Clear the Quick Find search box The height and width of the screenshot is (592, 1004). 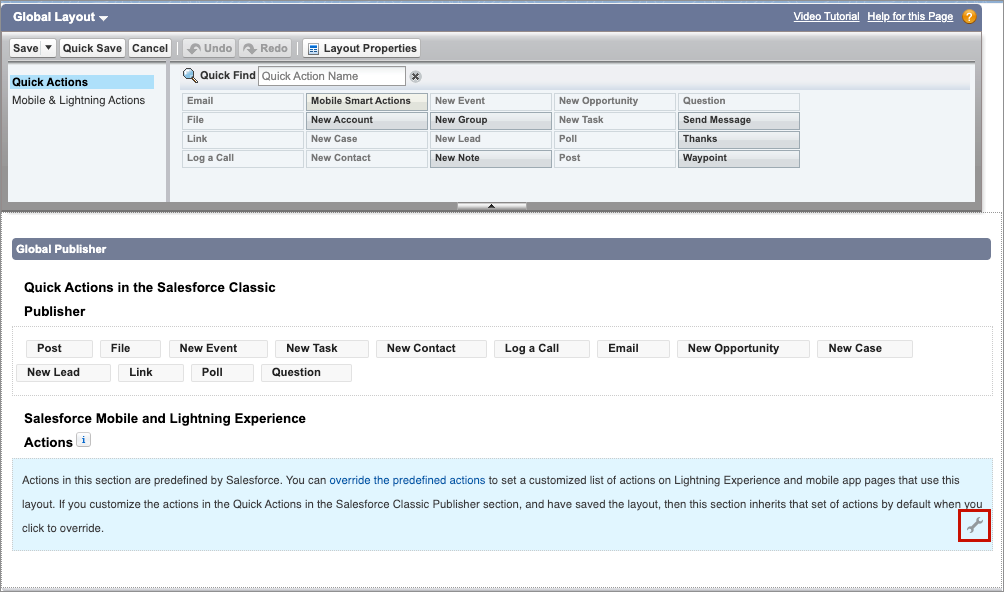pos(416,76)
